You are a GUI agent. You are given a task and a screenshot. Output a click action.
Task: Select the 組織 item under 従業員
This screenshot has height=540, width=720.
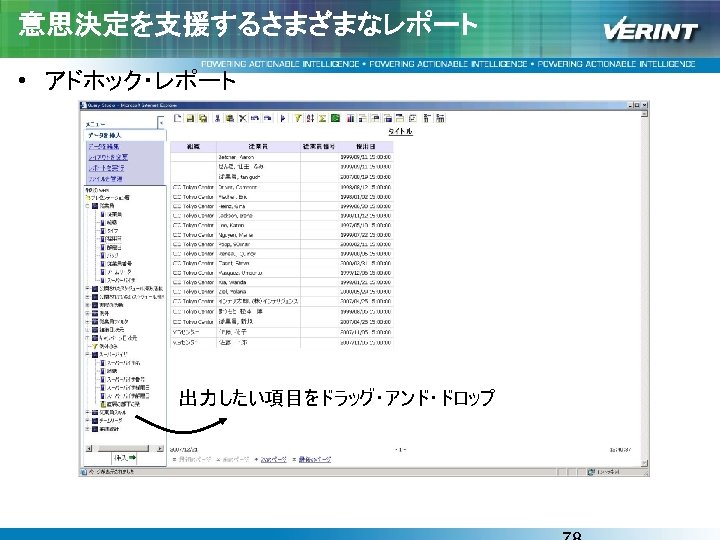click(112, 223)
